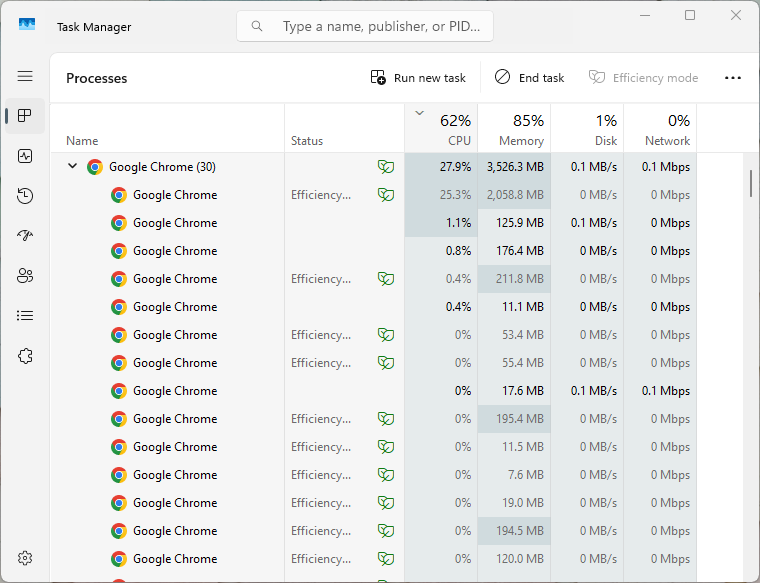Click the 27.9% CPU cell
760x583 pixels.
[x=441, y=167]
